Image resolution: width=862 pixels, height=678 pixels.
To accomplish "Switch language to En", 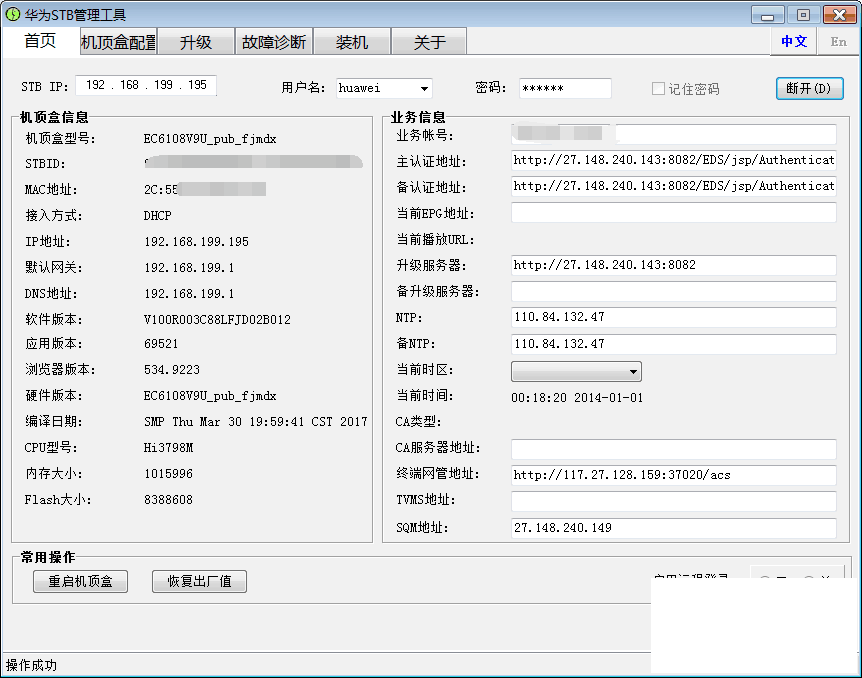I will tap(838, 41).
